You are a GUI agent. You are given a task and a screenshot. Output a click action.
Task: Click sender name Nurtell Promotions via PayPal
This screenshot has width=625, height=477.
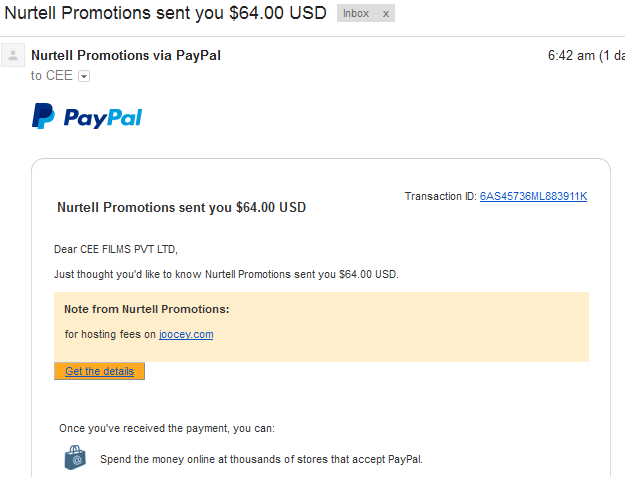[x=126, y=55]
